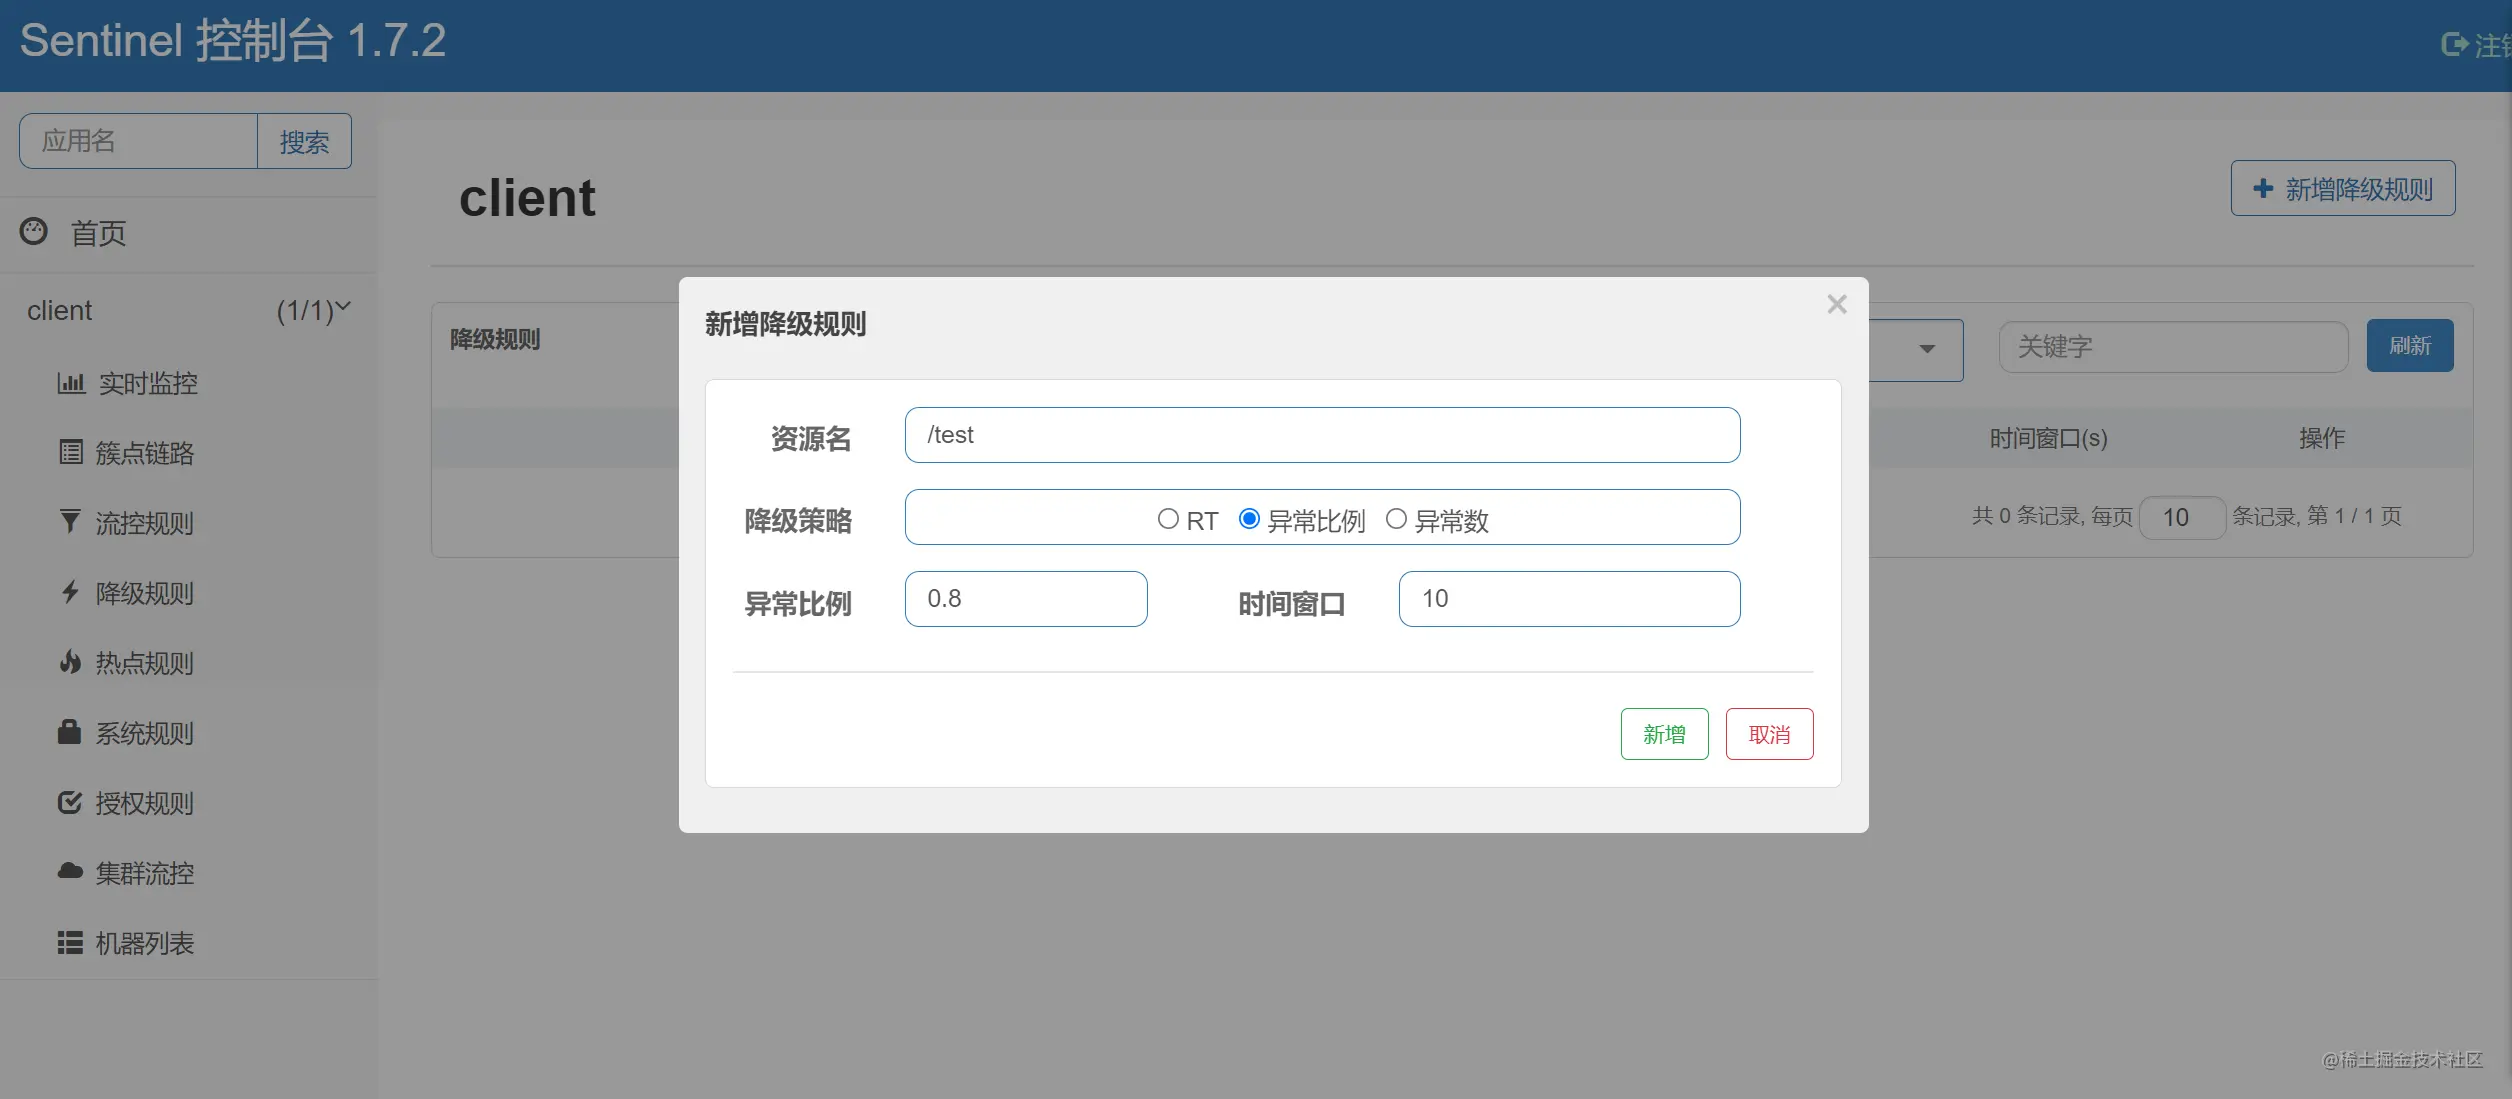
Task: Focus the 应用名 search input
Action: (x=138, y=141)
